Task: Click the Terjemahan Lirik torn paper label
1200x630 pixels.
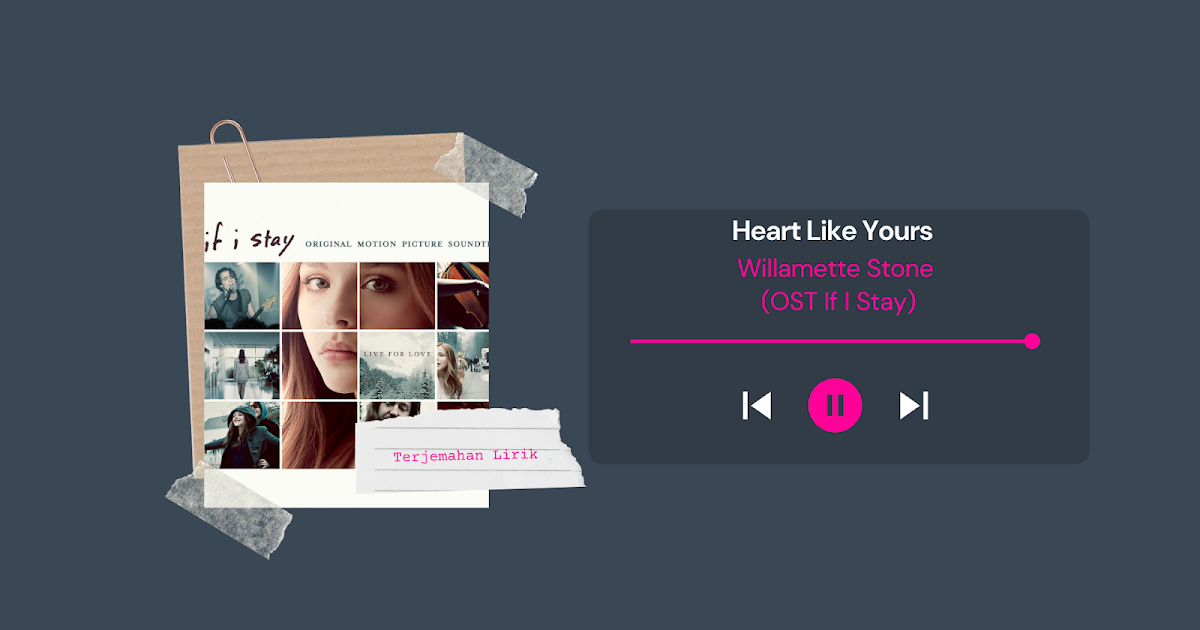Action: (x=469, y=452)
